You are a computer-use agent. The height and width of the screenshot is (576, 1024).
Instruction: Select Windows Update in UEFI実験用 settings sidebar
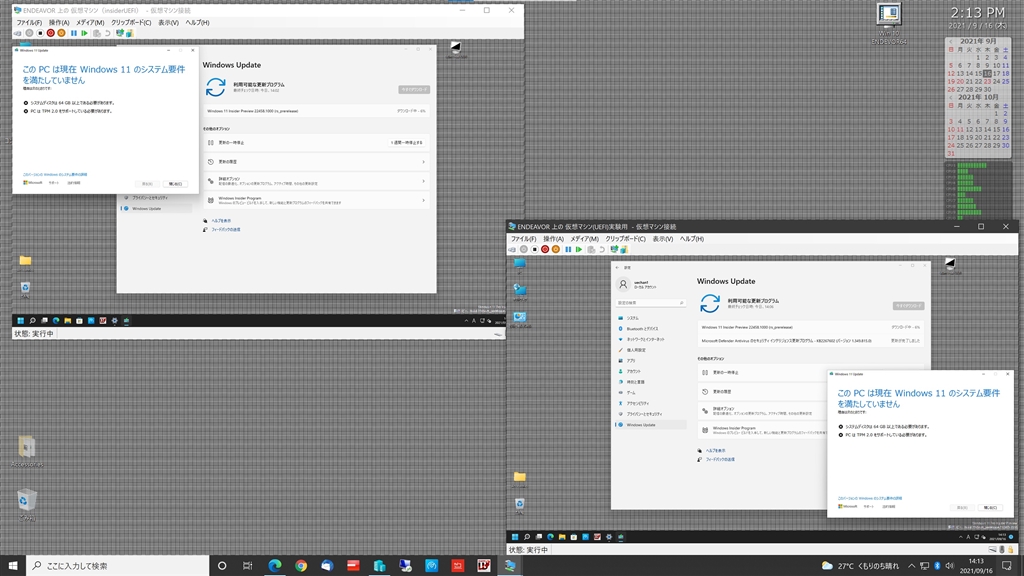pyautogui.click(x=650, y=424)
